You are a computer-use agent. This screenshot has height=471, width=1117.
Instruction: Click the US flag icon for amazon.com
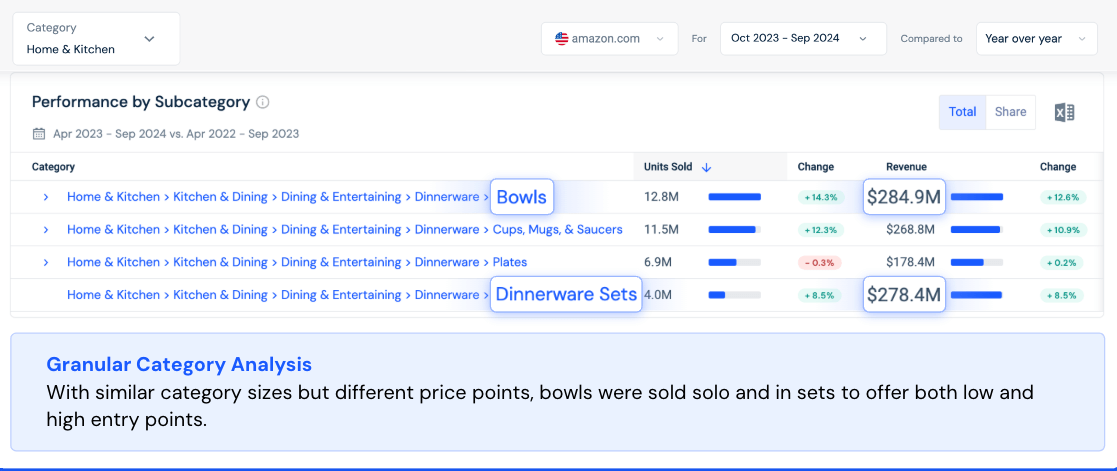(561, 39)
